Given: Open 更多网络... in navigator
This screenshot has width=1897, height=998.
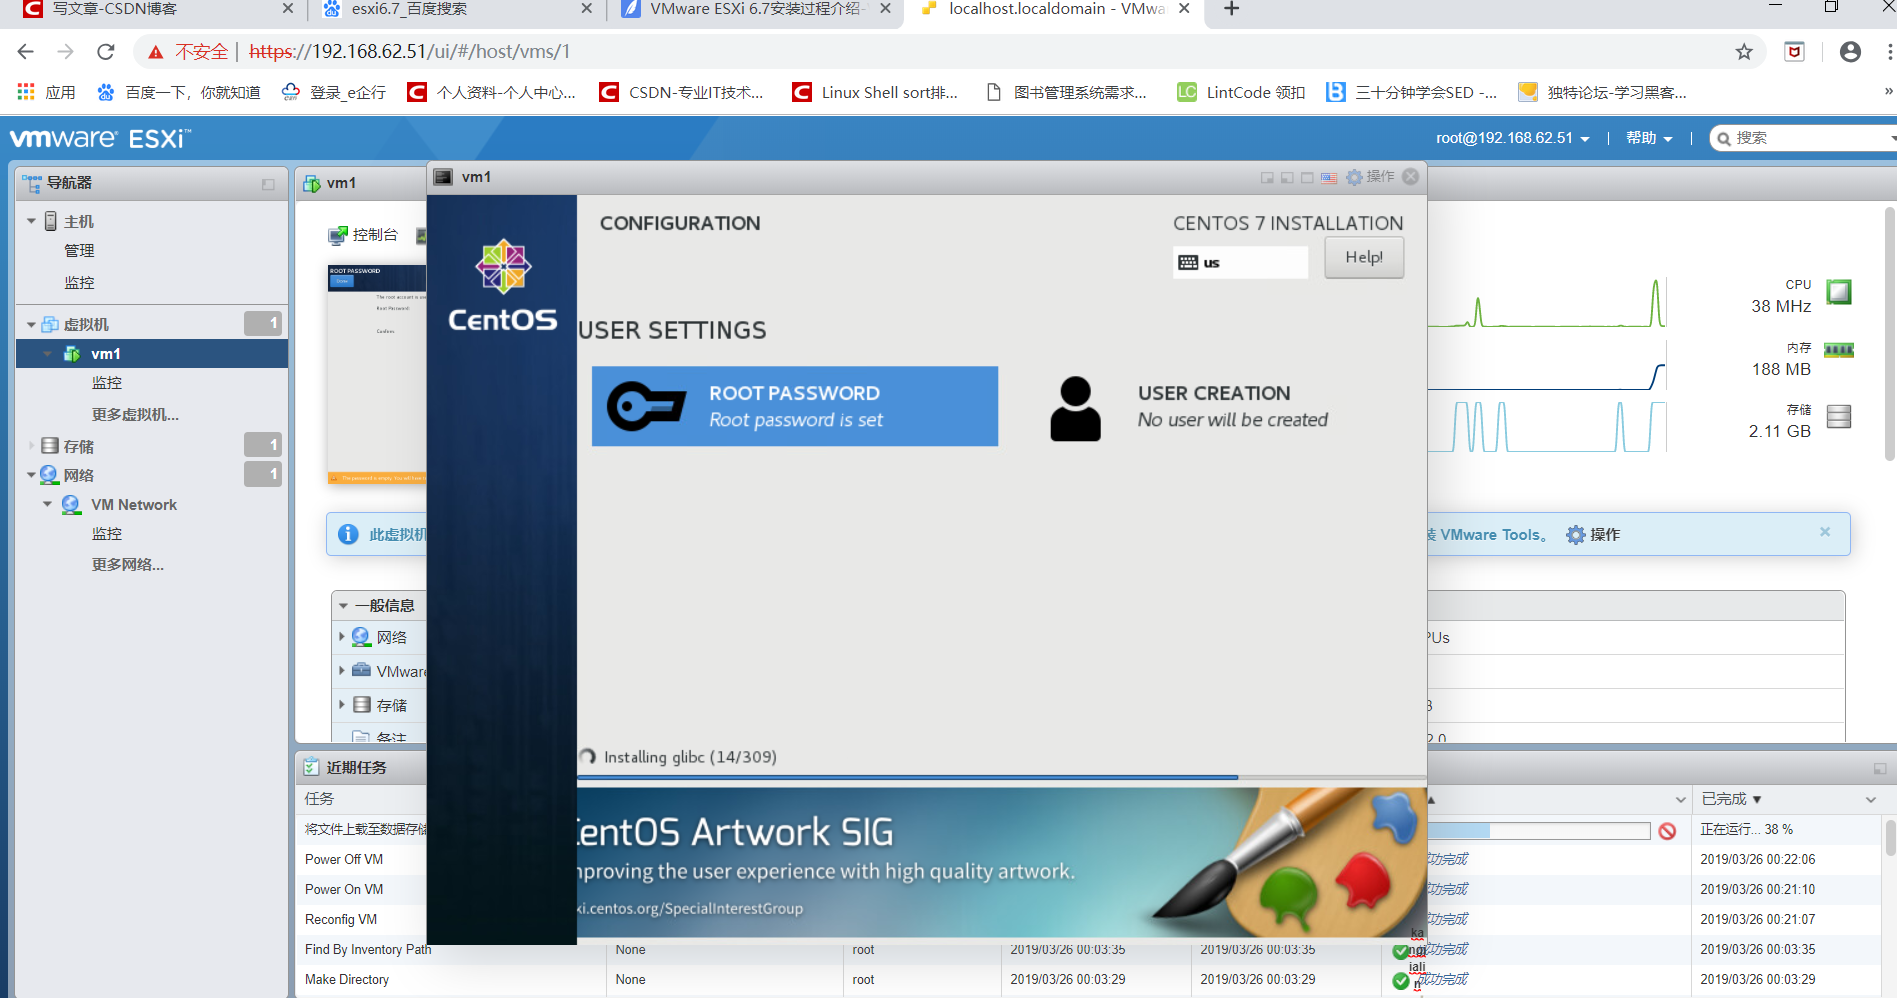Looking at the screenshot, I should click(128, 564).
